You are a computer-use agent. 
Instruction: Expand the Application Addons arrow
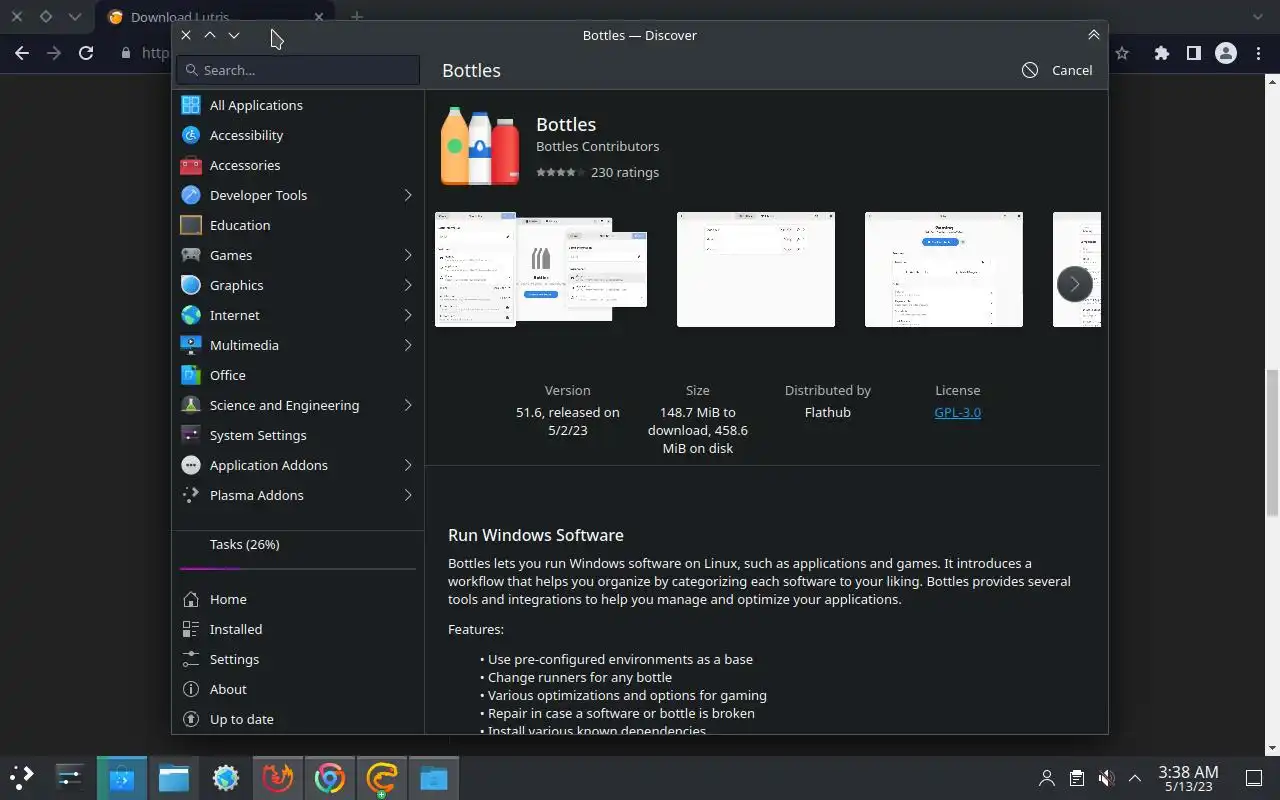(x=408, y=465)
